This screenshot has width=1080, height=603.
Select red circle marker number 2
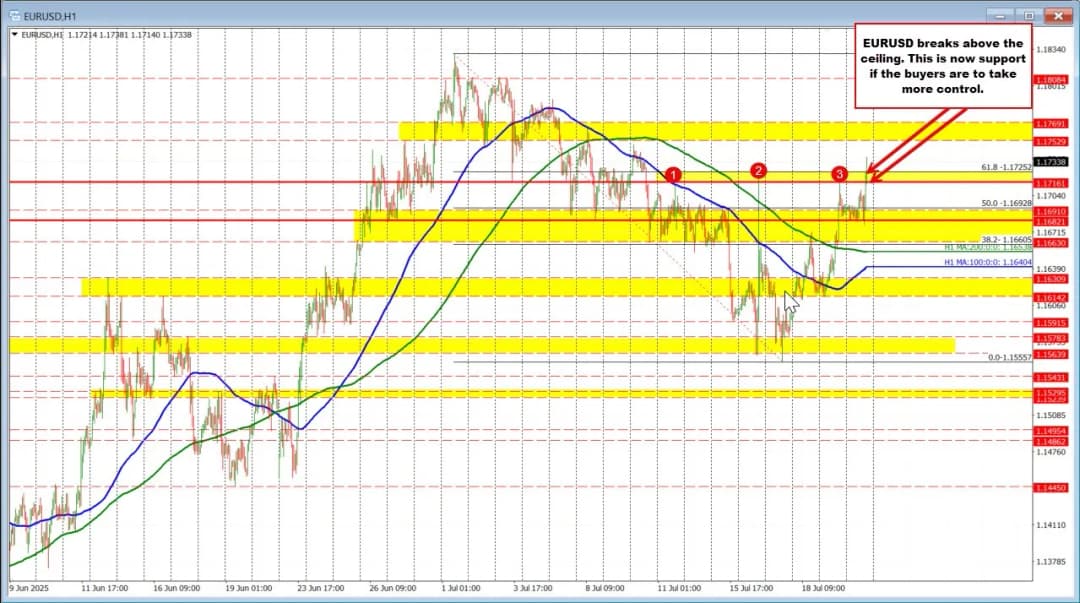pos(759,171)
